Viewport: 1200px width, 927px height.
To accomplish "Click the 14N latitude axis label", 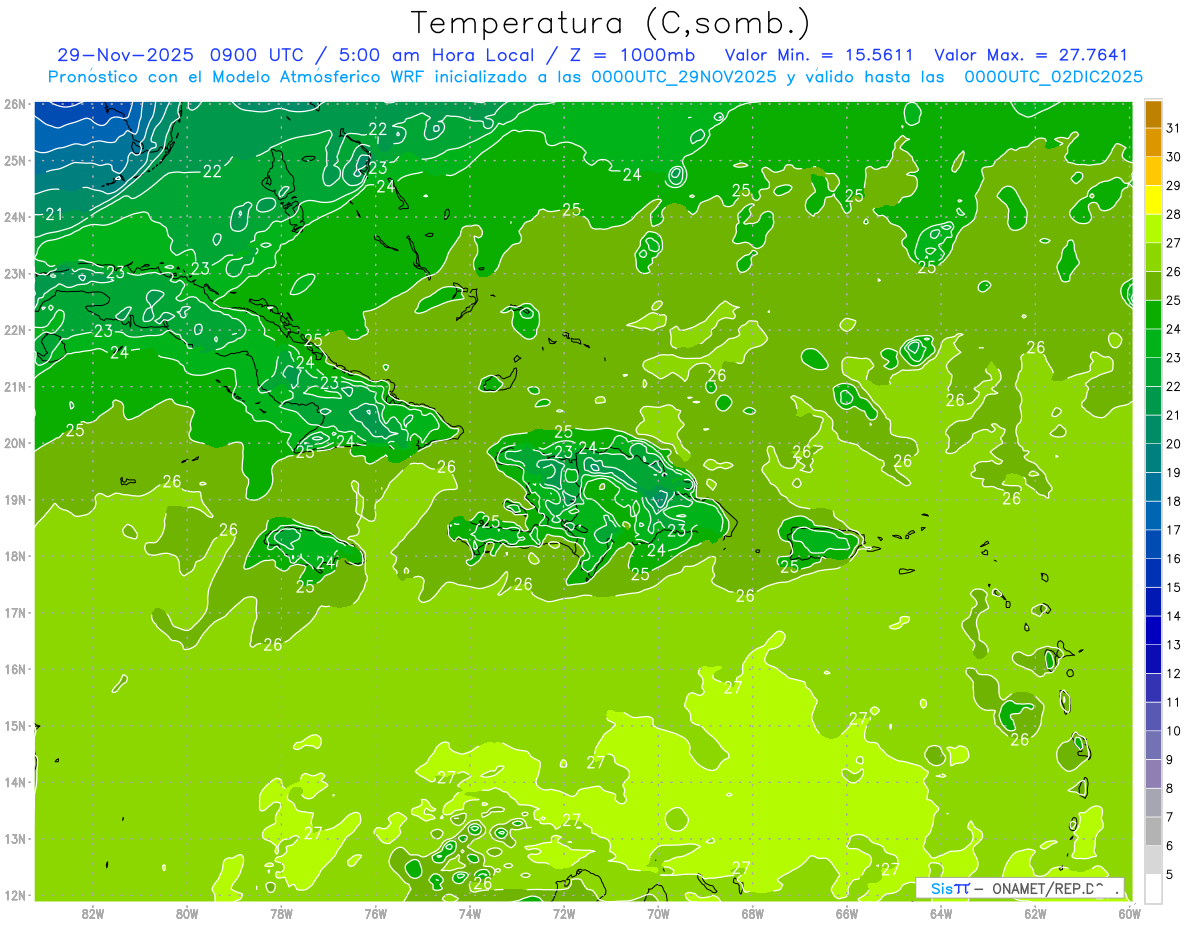I will 14,782.
